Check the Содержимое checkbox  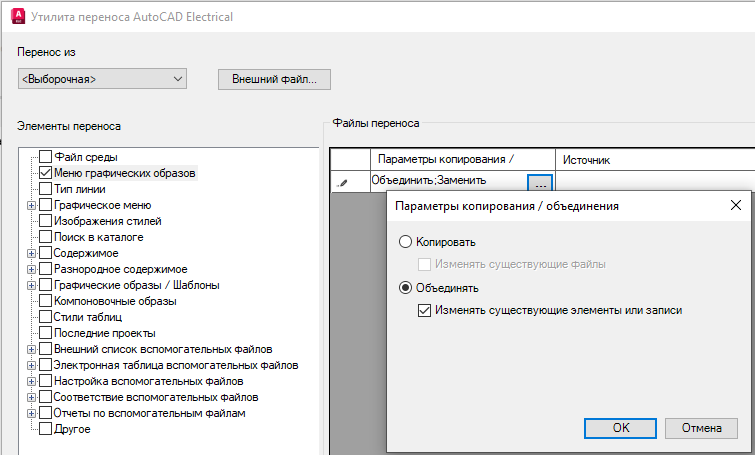click(45, 253)
